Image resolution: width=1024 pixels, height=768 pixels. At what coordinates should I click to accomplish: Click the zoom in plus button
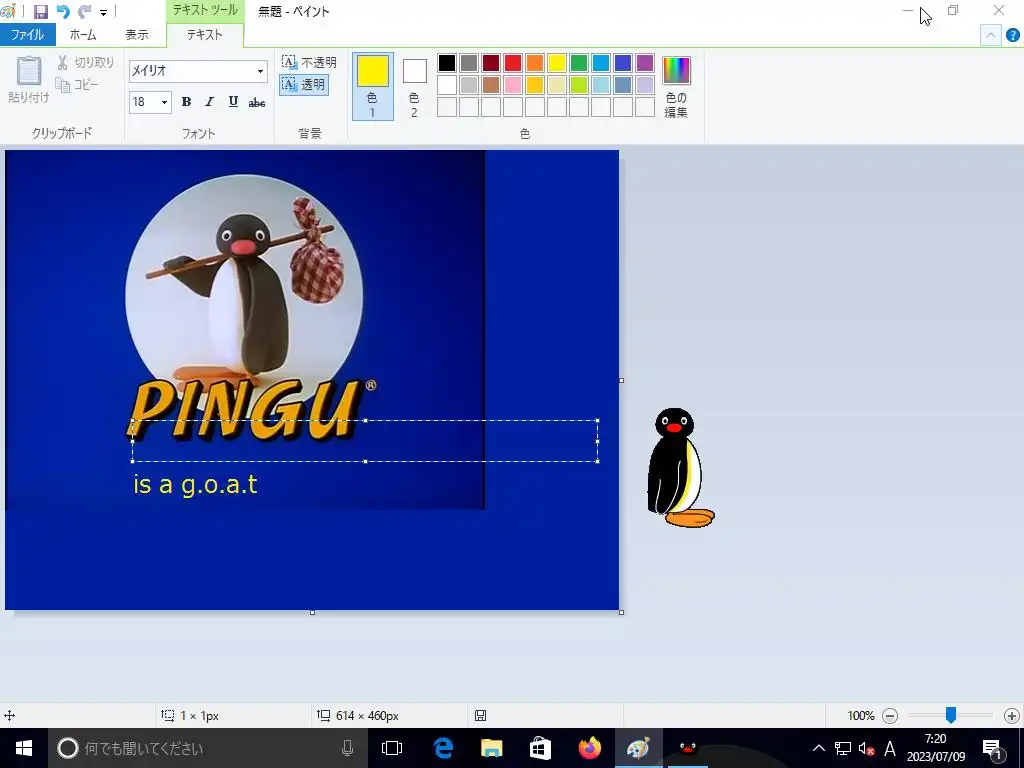(1012, 716)
